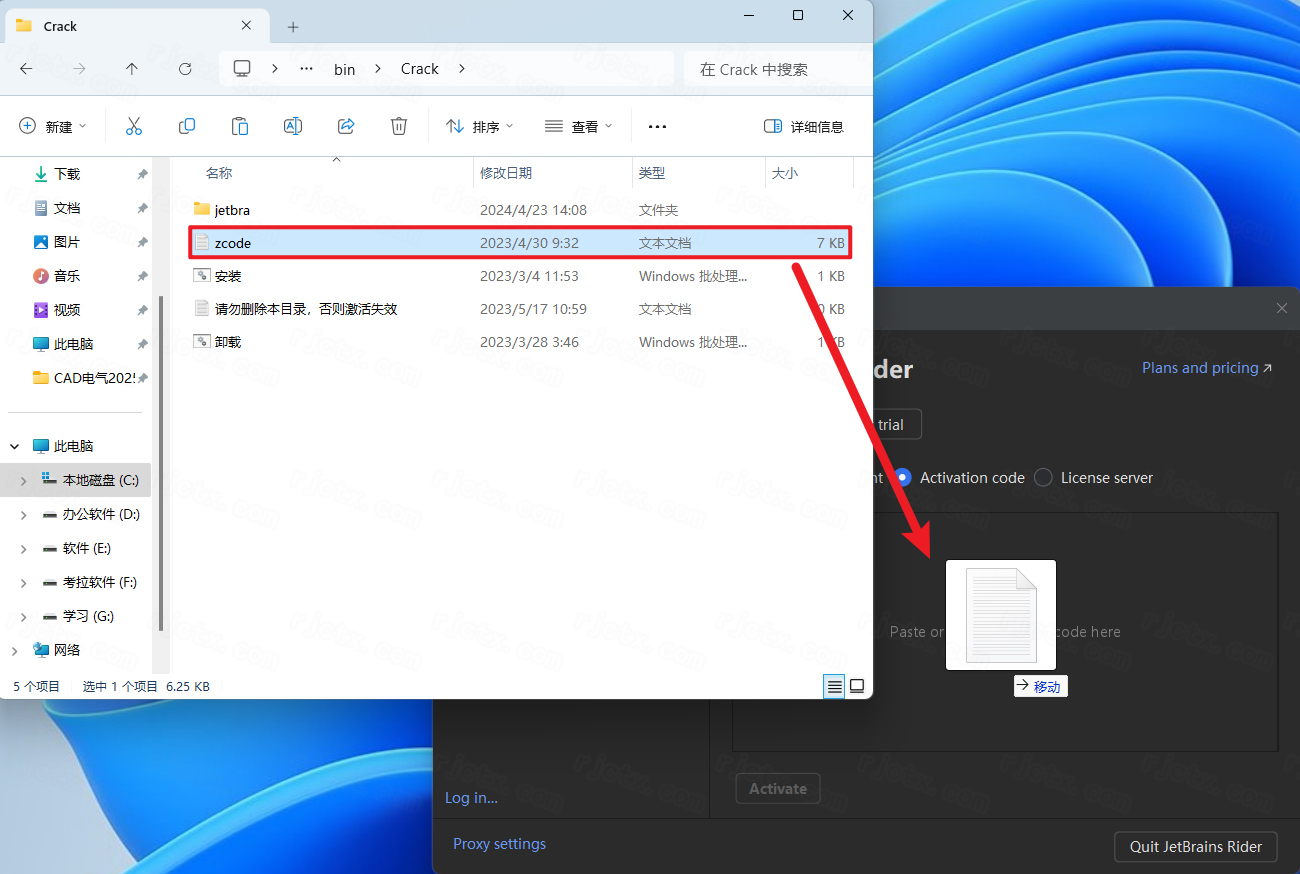The image size is (1300, 874).
Task: Close the Crack tab
Action: pyautogui.click(x=247, y=26)
